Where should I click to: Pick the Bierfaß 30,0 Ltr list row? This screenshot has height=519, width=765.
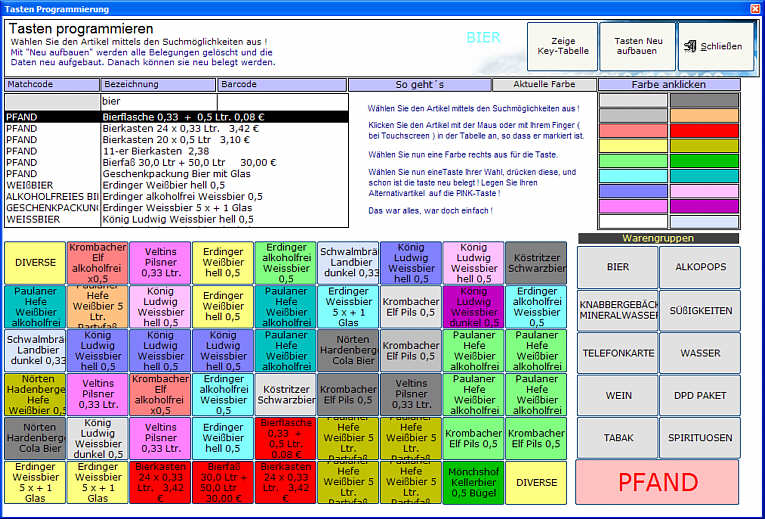click(x=177, y=162)
